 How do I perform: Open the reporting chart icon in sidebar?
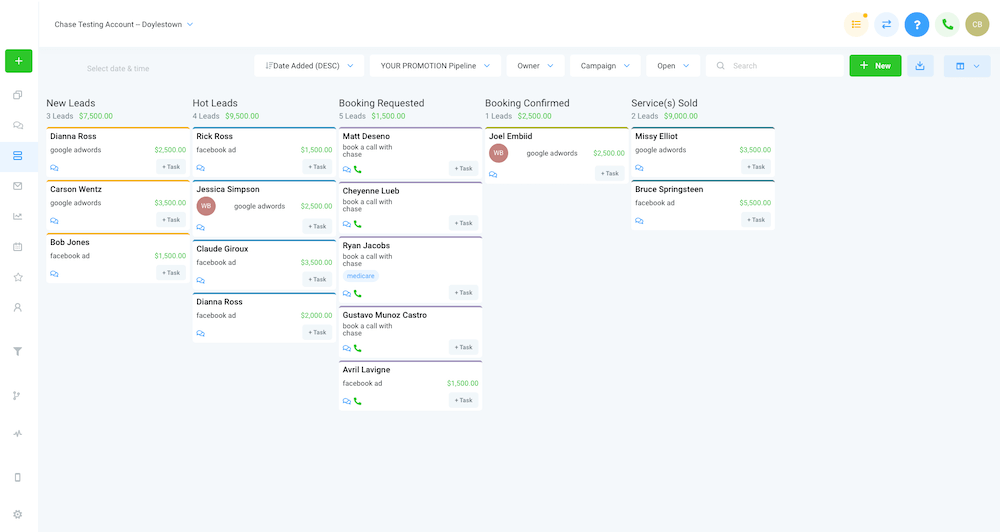[x=18, y=216]
